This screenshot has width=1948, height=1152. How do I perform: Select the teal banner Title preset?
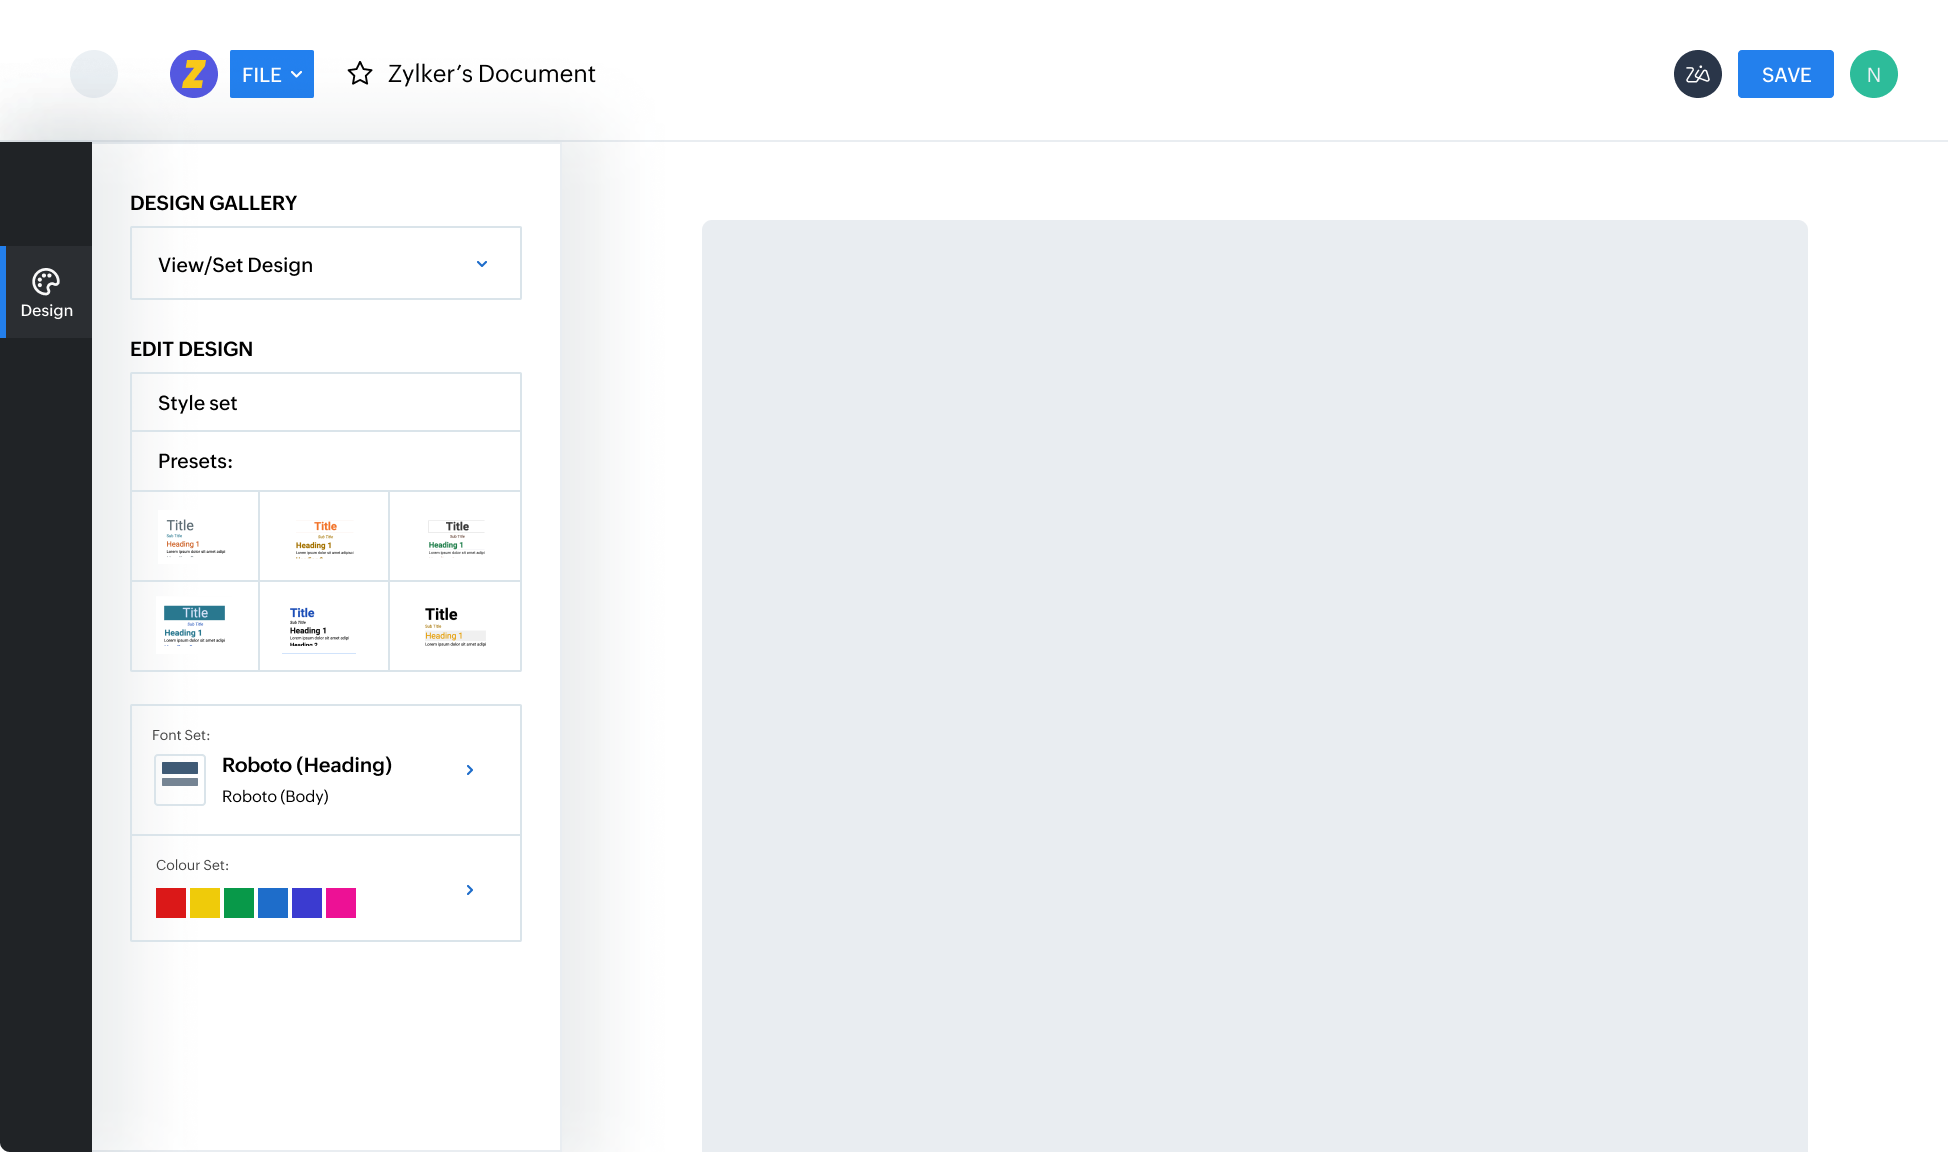pyautogui.click(x=195, y=626)
